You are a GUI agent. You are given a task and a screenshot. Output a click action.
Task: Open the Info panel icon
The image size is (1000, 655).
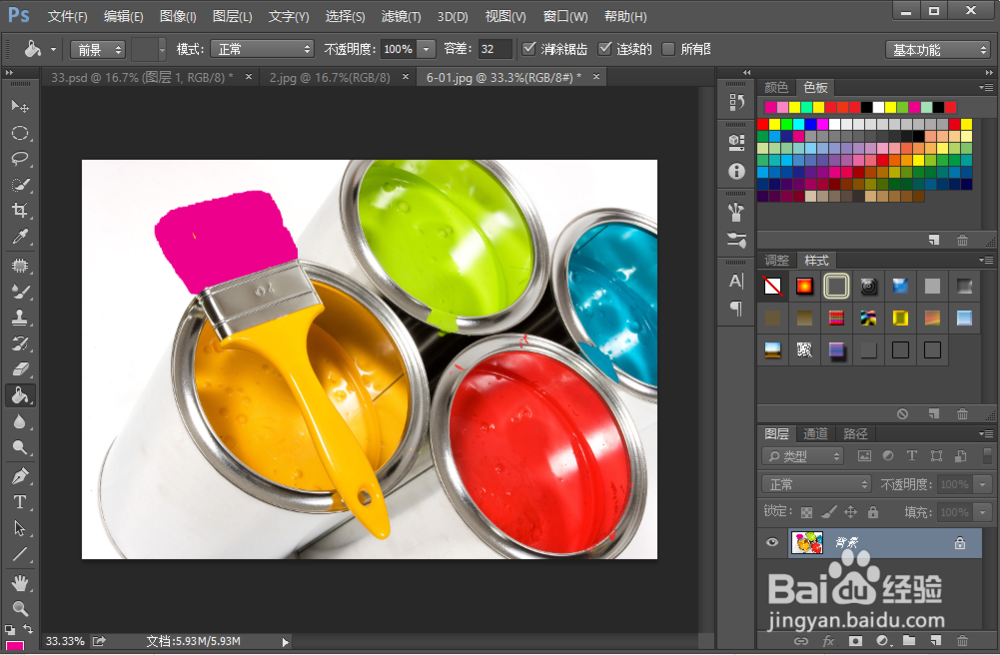click(x=737, y=171)
